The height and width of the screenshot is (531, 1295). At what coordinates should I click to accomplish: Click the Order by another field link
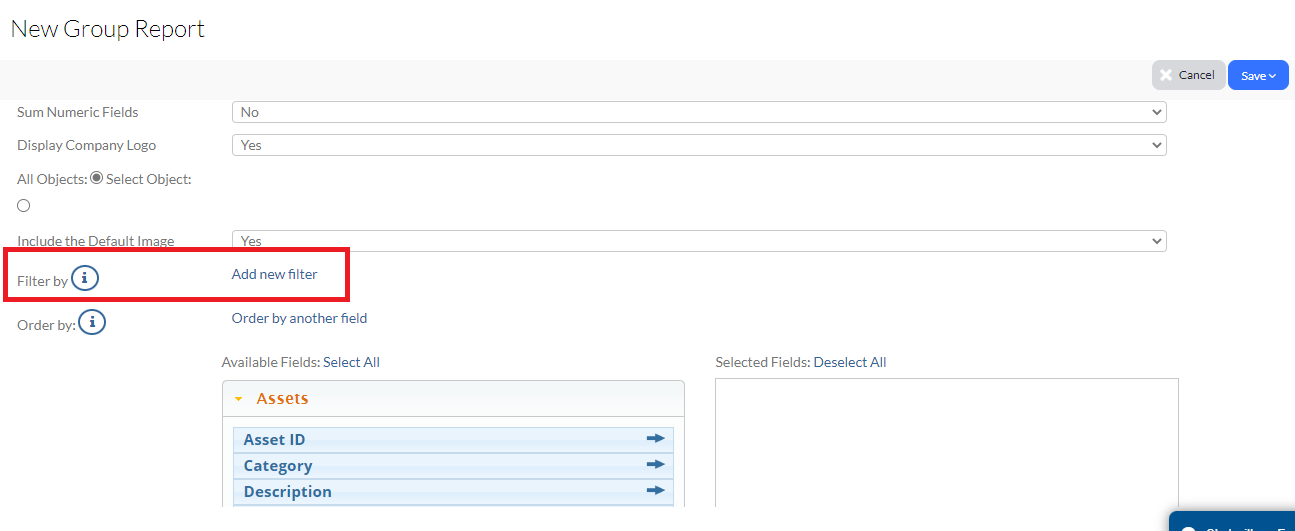coord(299,318)
